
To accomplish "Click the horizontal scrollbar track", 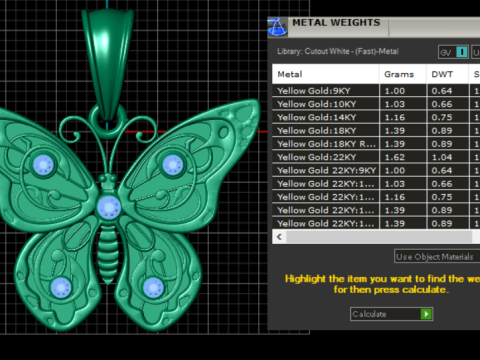I will point(379,237).
